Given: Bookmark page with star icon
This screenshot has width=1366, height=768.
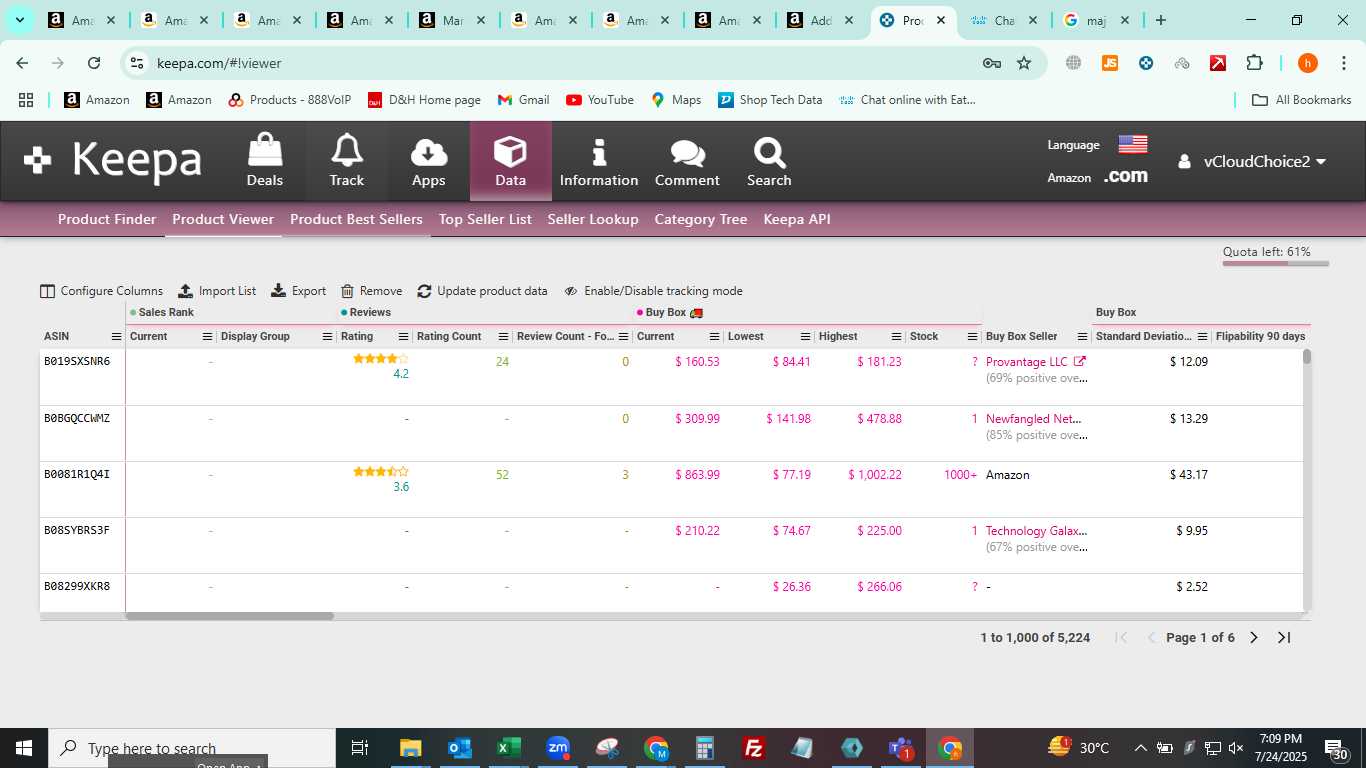Looking at the screenshot, I should pyautogui.click(x=1024, y=63).
